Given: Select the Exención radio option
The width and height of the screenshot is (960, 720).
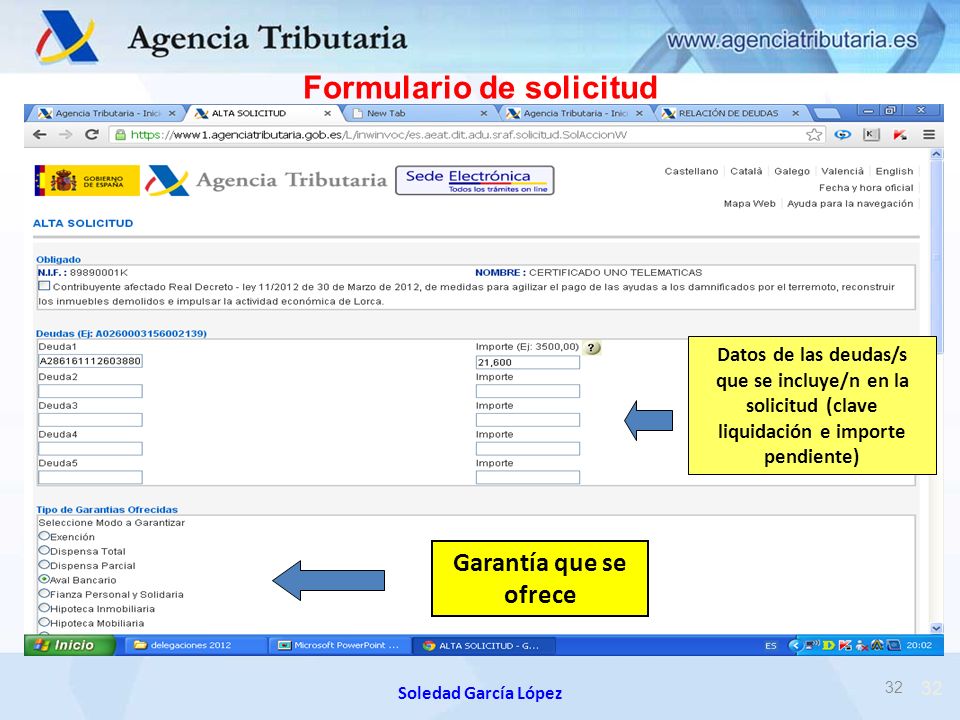Looking at the screenshot, I should point(44,536).
